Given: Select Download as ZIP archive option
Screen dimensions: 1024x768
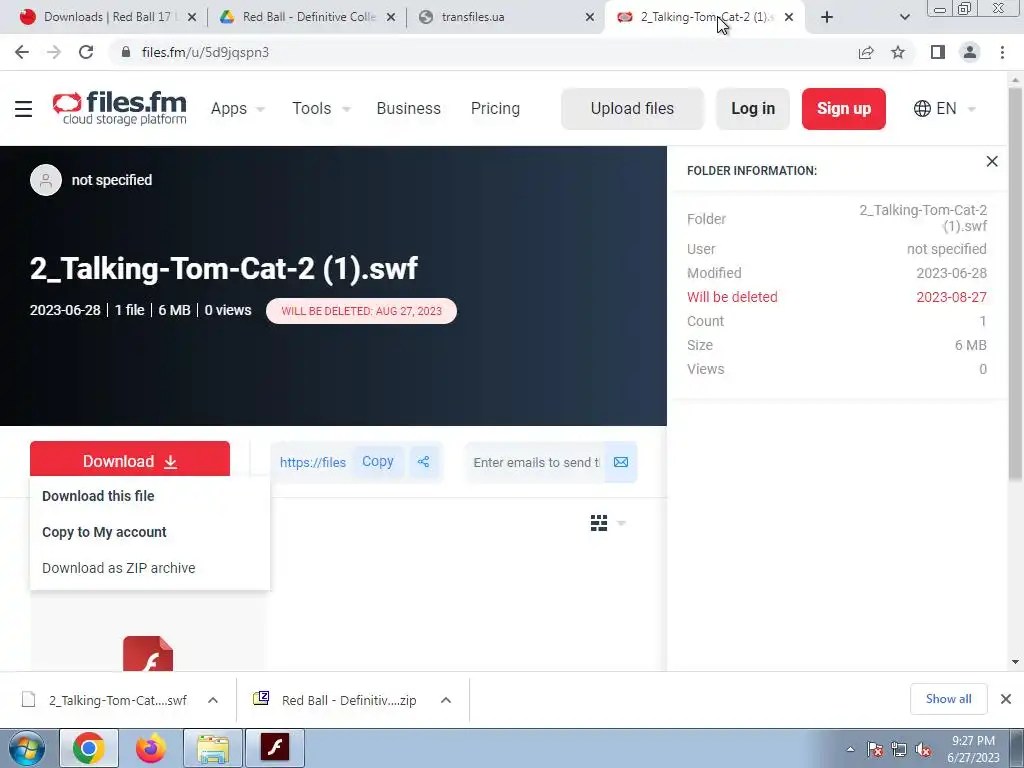Looking at the screenshot, I should click(x=118, y=568).
